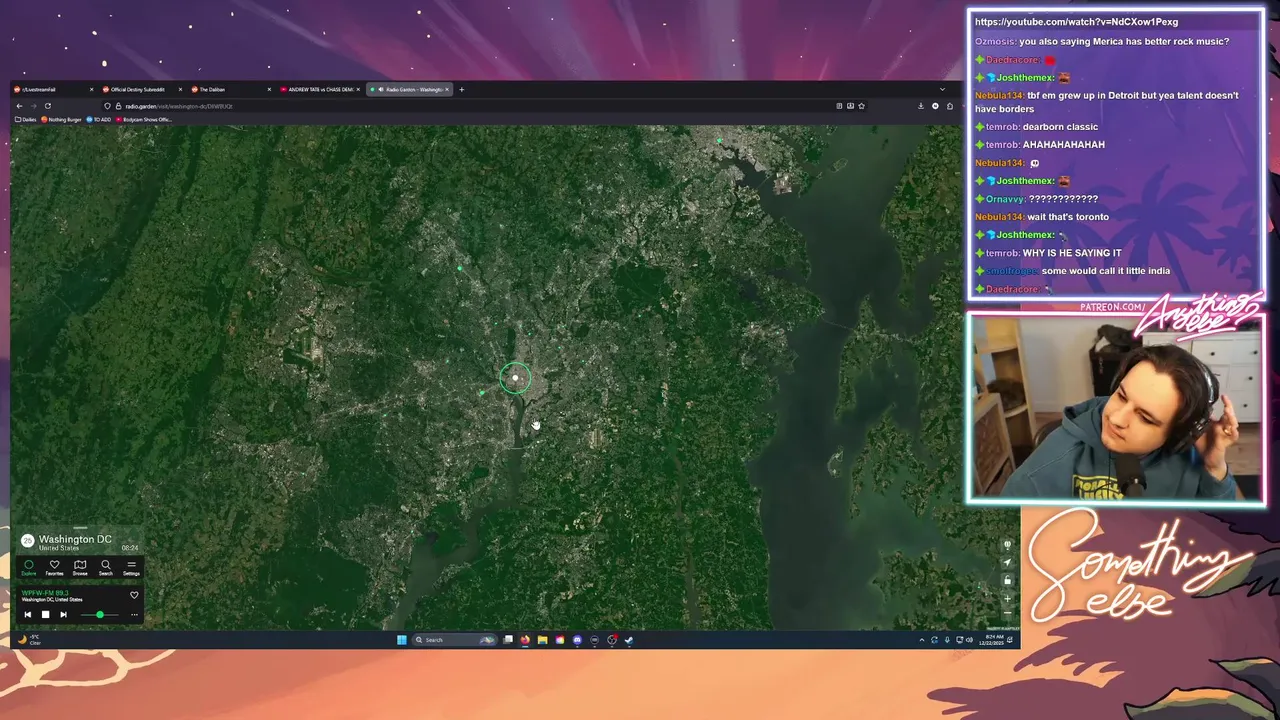Open the taskbar clock and date
This screenshot has width=1280, height=720.
tap(990, 640)
